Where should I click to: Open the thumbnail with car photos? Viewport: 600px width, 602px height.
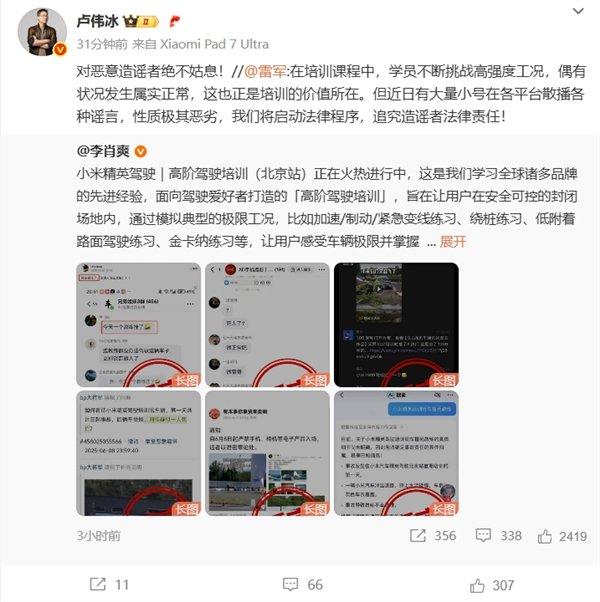[268, 453]
